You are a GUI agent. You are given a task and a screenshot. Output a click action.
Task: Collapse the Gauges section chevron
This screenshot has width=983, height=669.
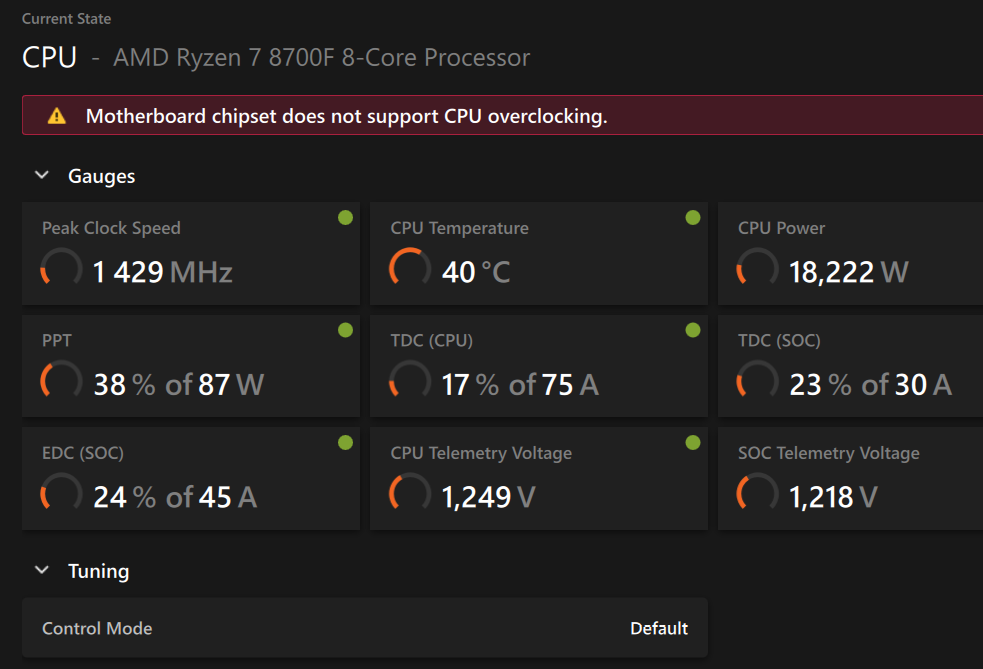tap(42, 175)
